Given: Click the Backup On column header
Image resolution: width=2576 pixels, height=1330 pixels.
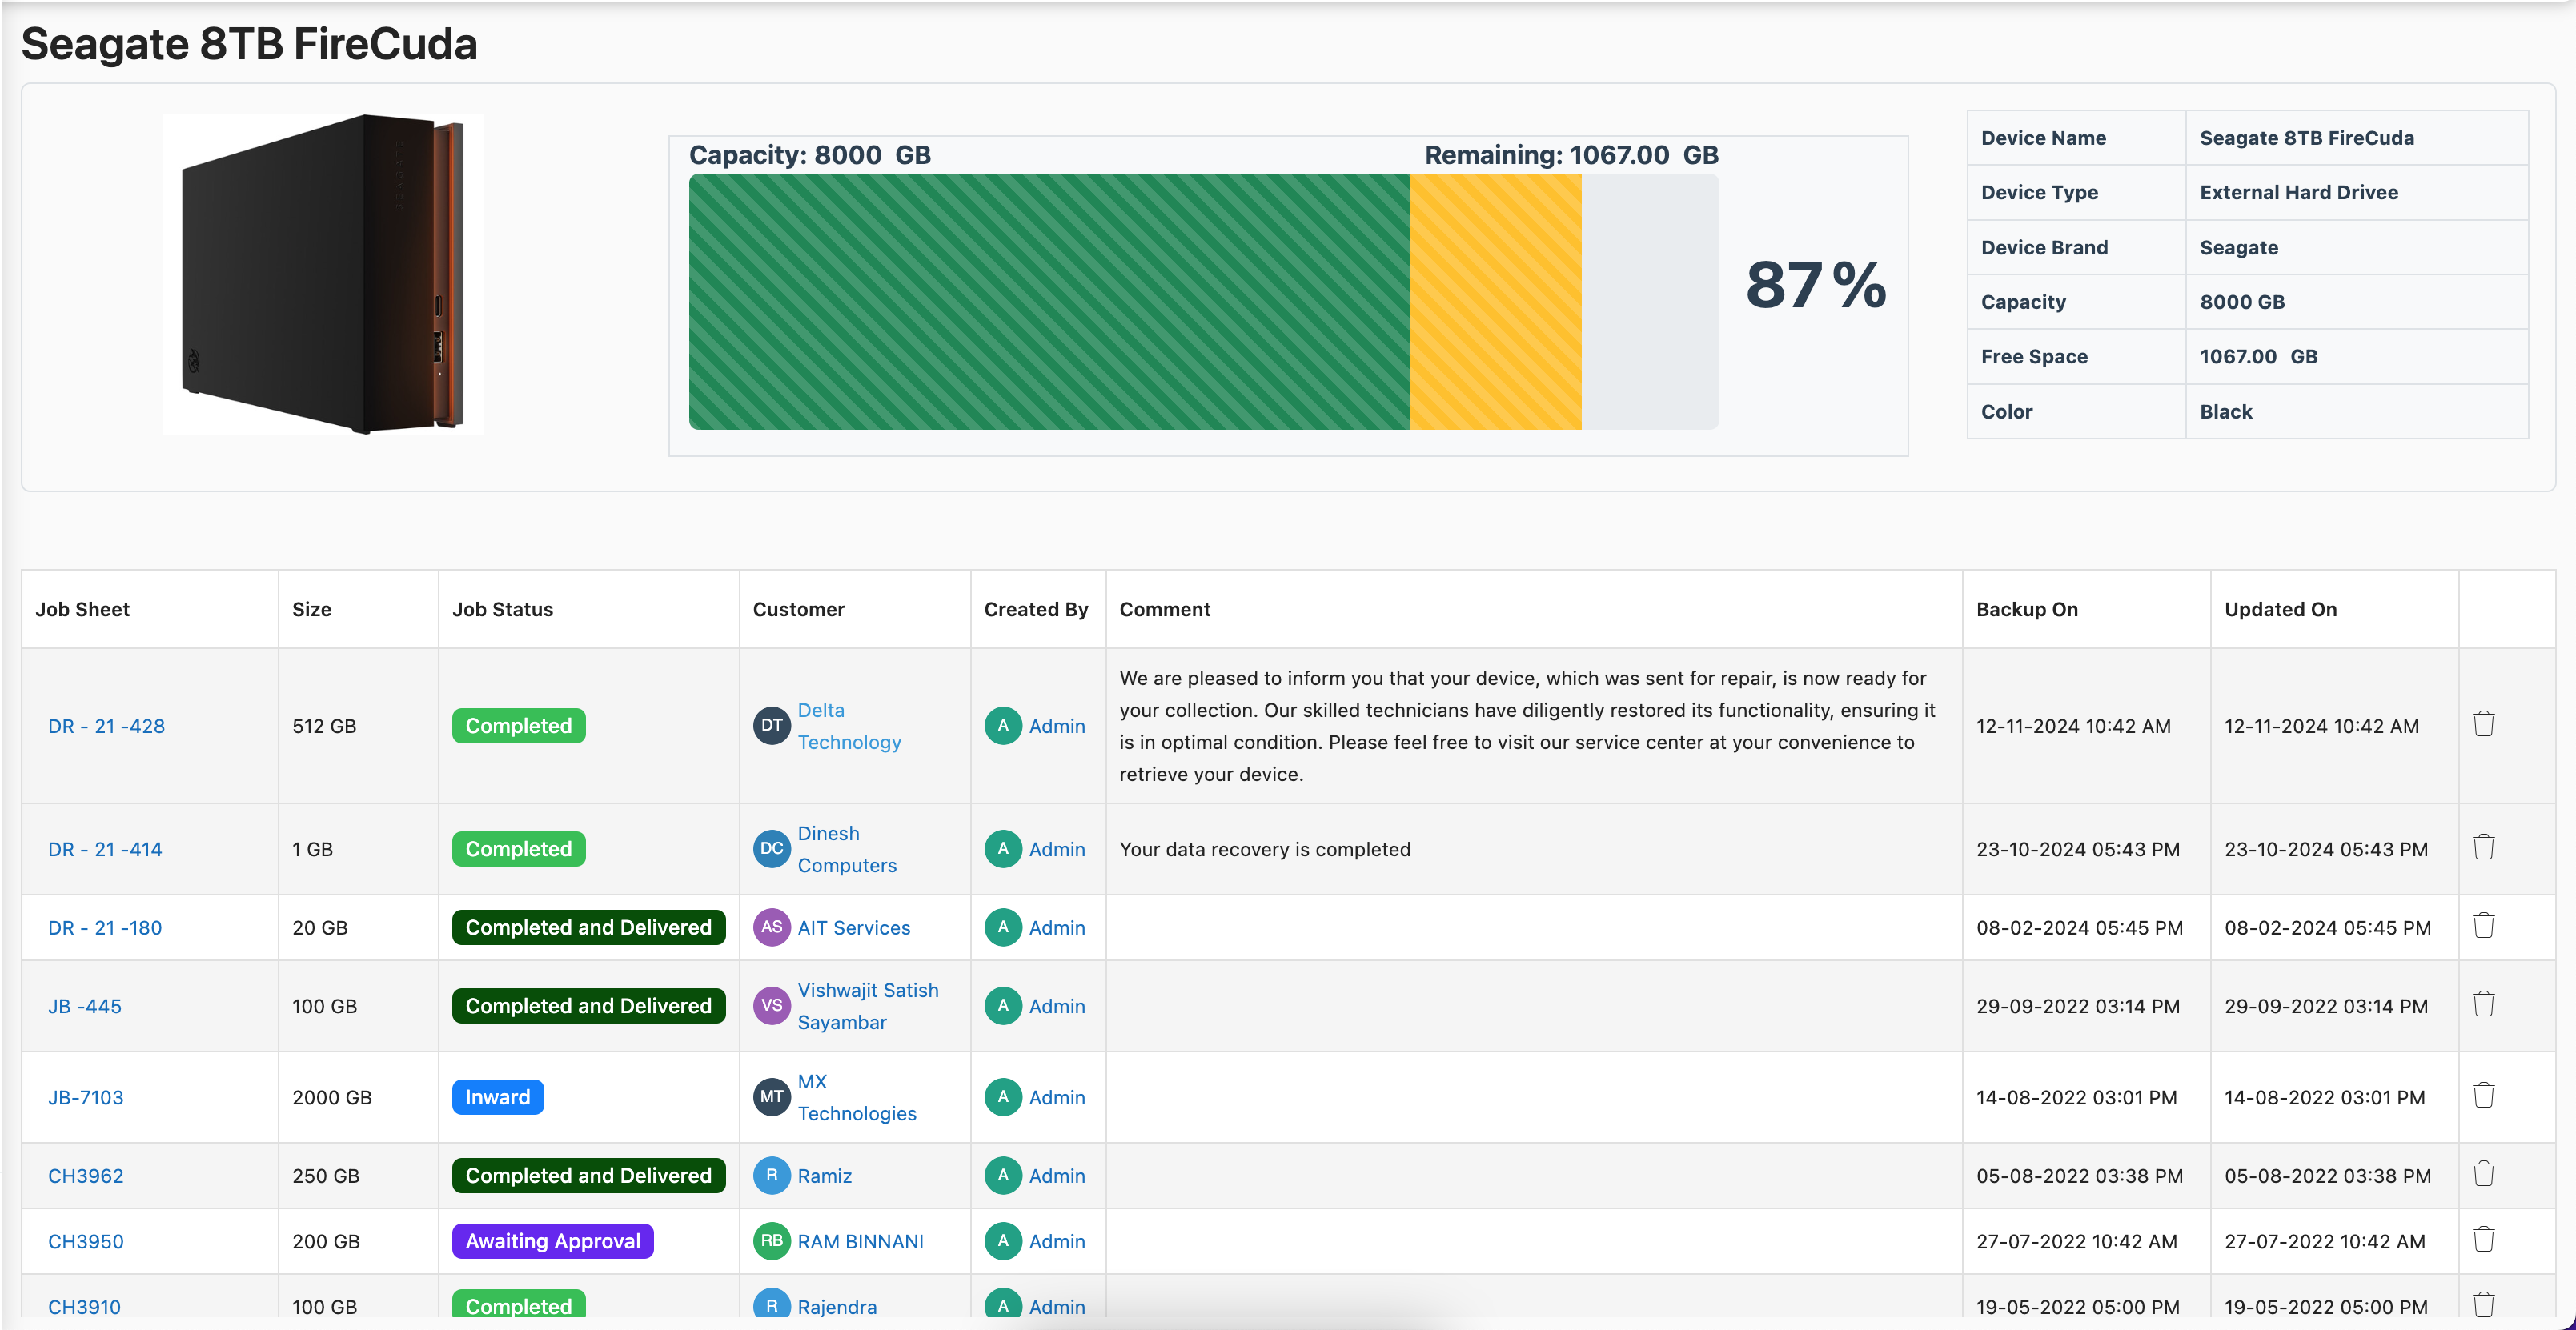Looking at the screenshot, I should click(2026, 609).
